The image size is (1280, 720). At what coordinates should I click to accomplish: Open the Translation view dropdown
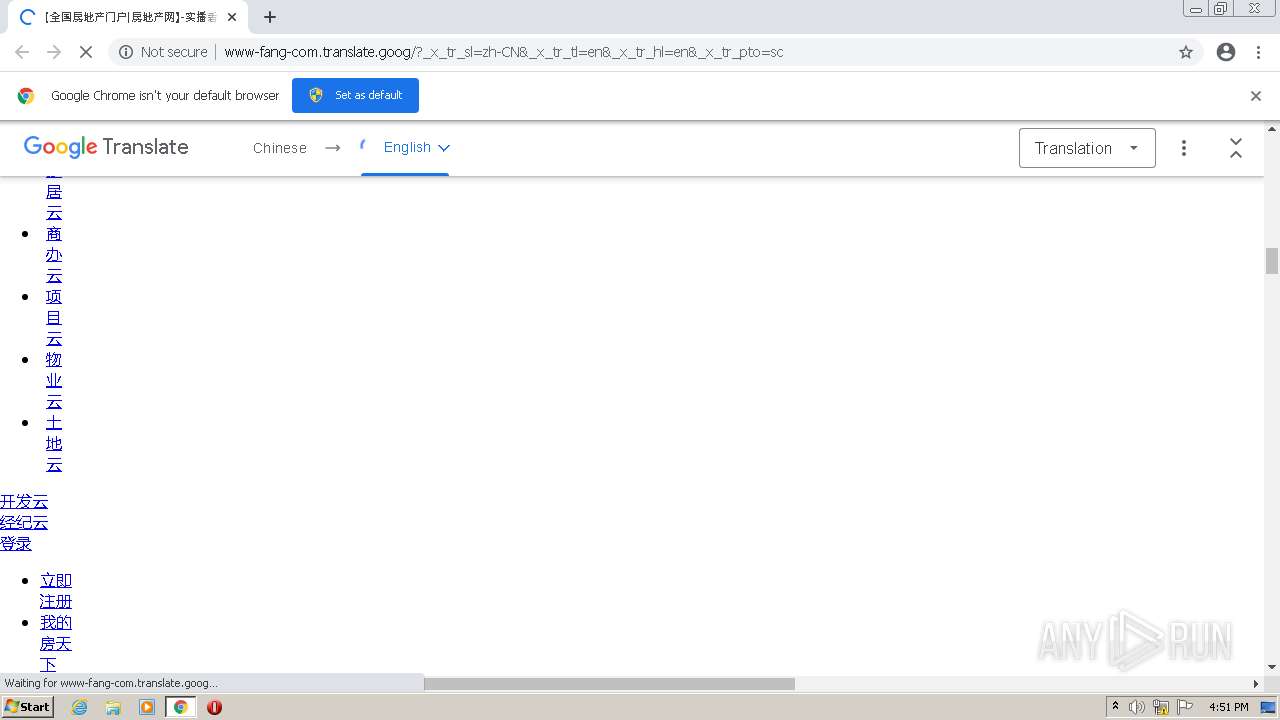1087,148
